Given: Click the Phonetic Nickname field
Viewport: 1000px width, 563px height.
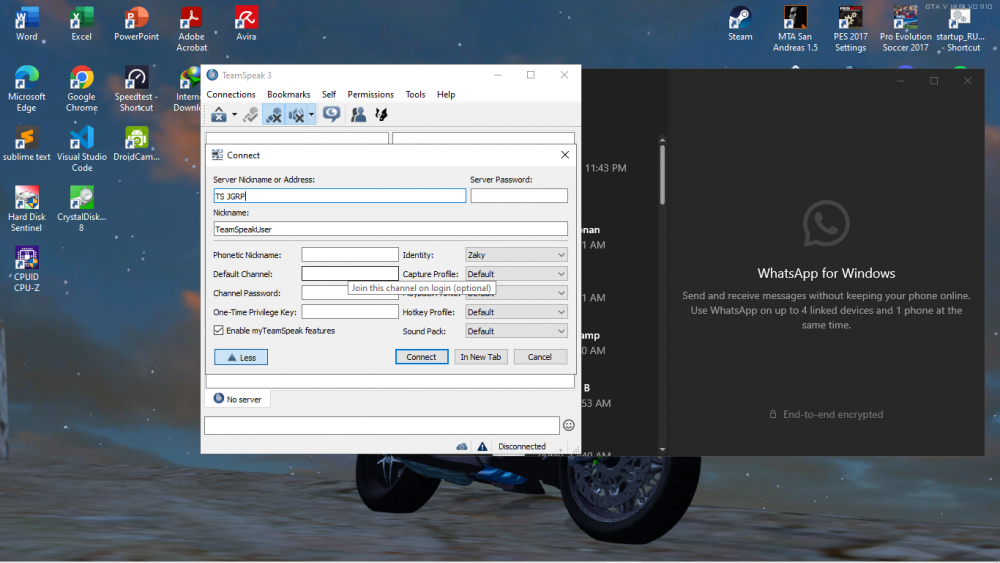Looking at the screenshot, I should pos(349,254).
